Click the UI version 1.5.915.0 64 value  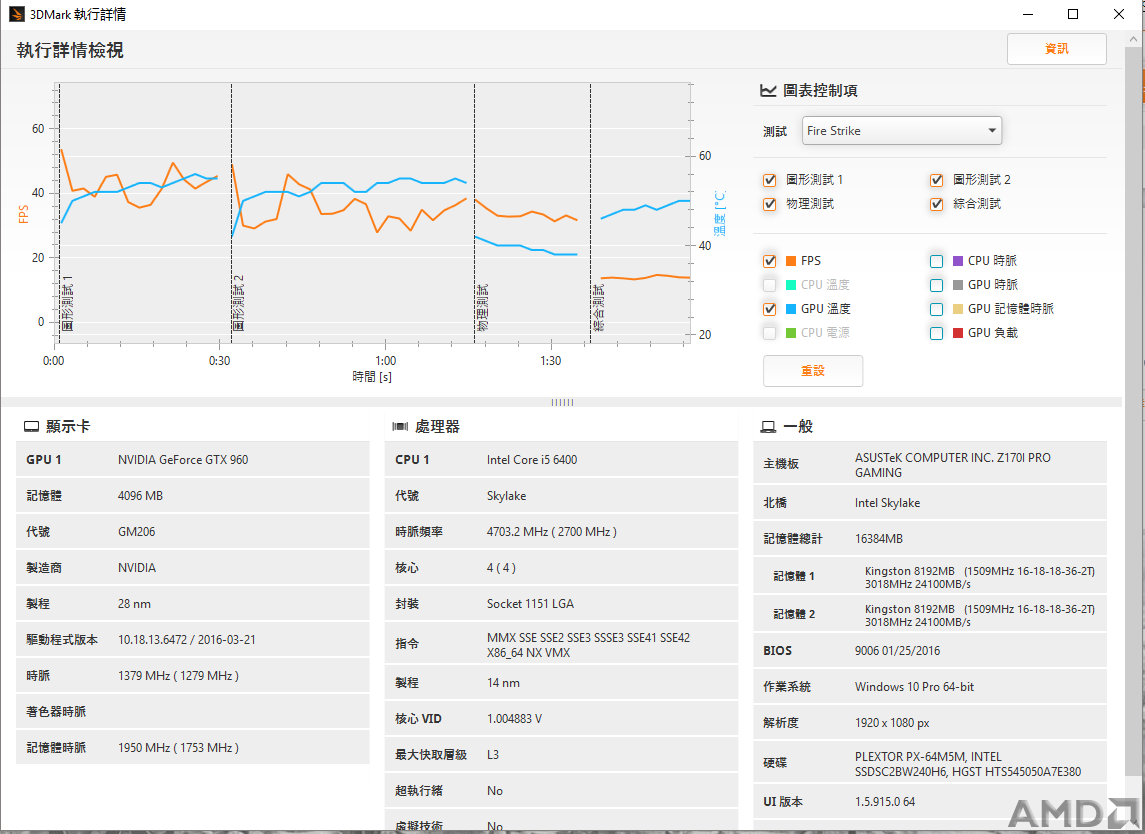(885, 802)
